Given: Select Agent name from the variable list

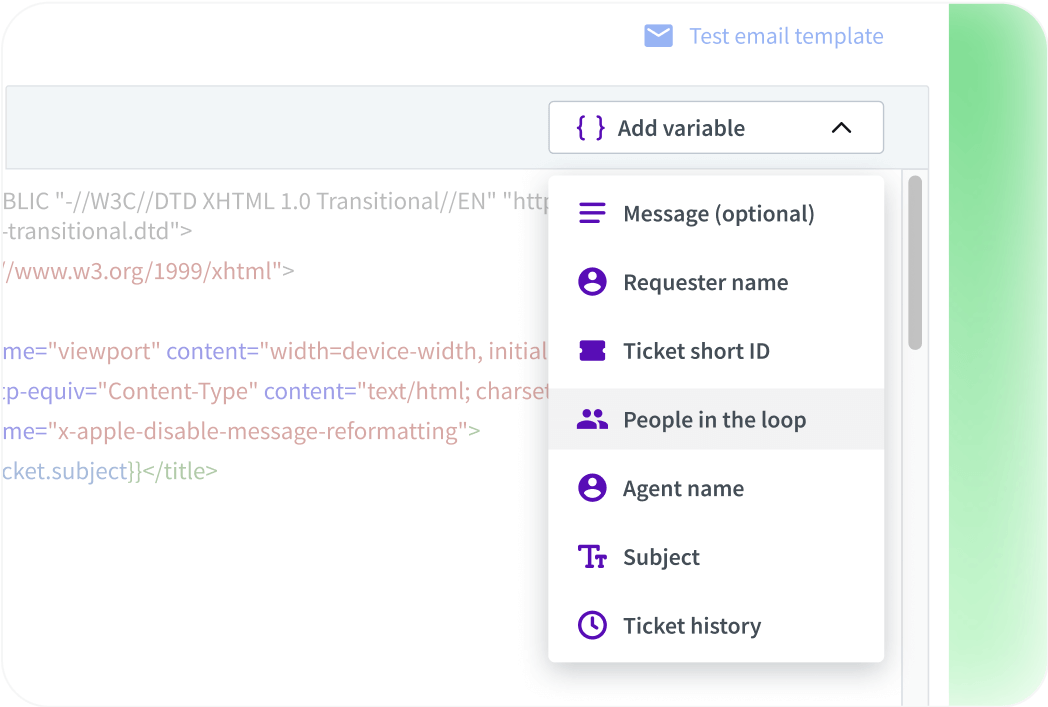Looking at the screenshot, I should pyautogui.click(x=683, y=488).
